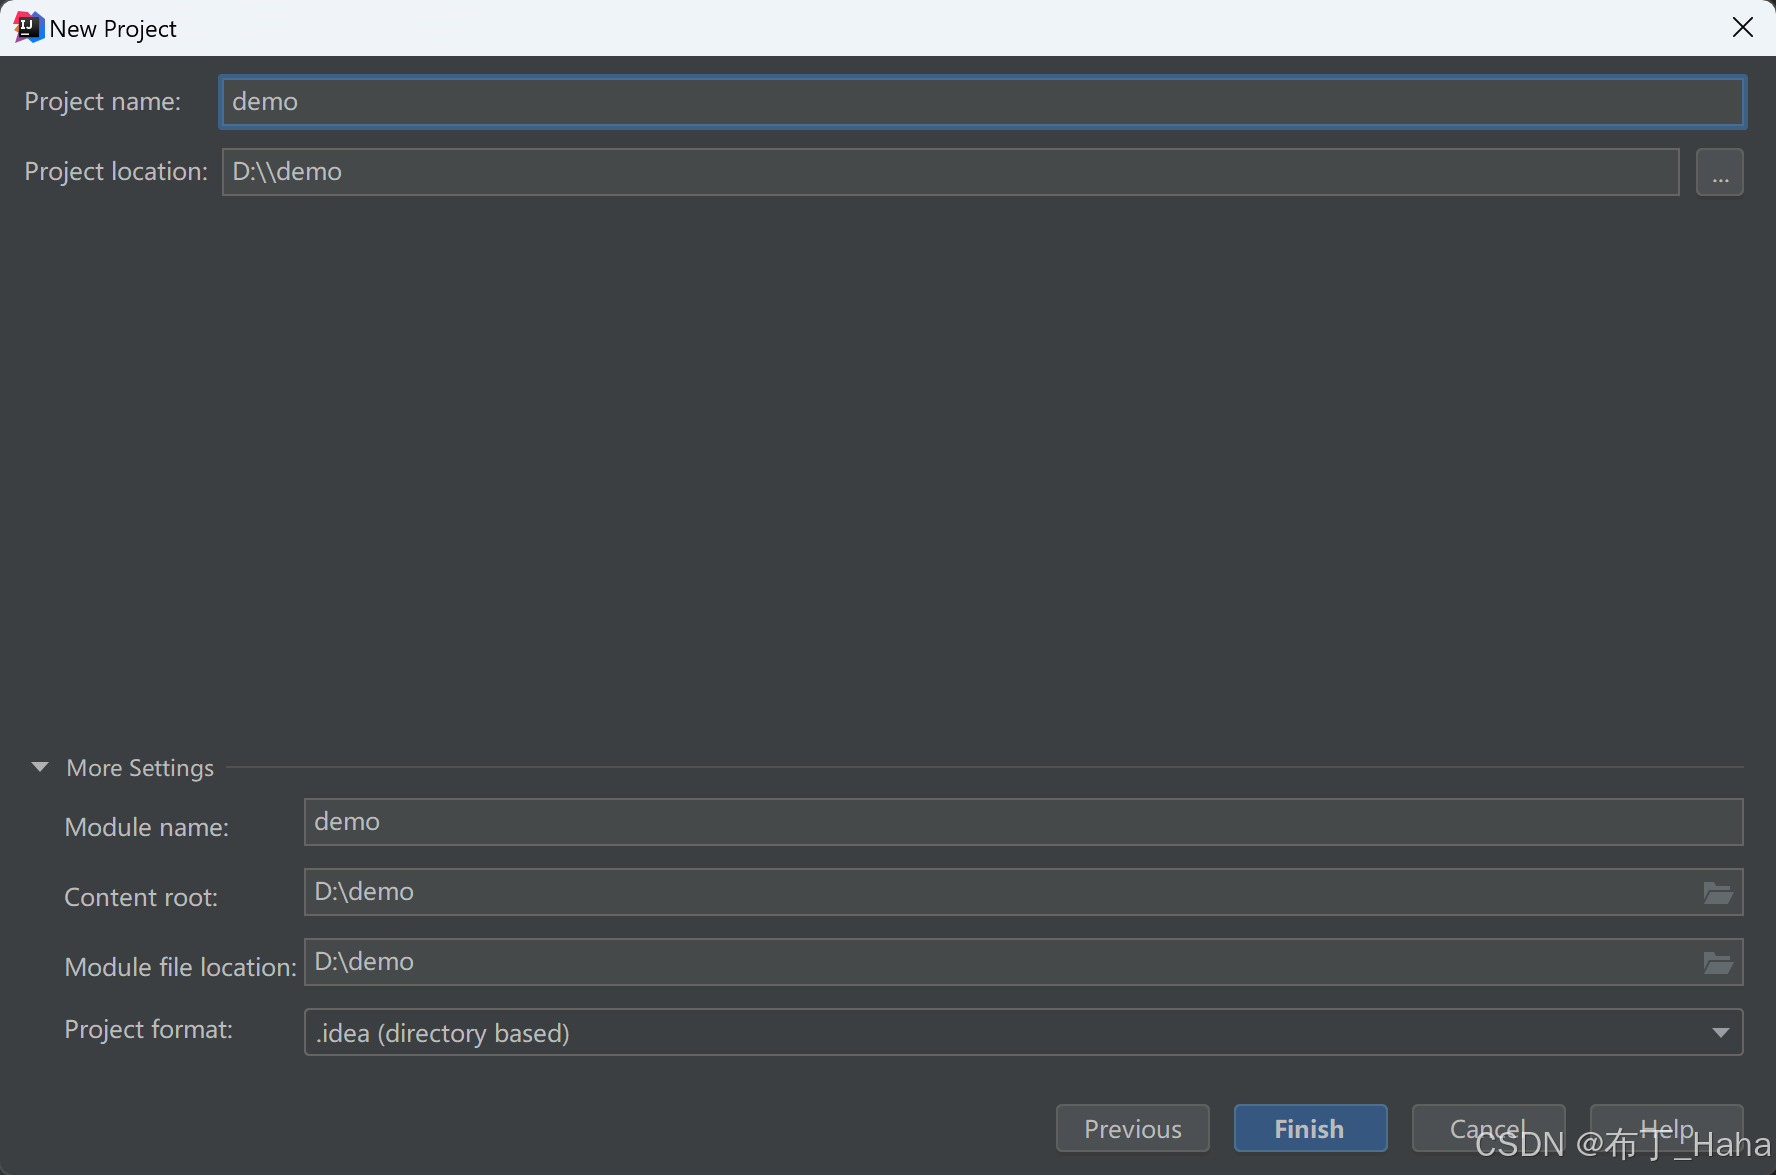Viewport: 1776px width, 1175px height.
Task: Click the "Module file location:" label
Action: pyautogui.click(x=181, y=967)
